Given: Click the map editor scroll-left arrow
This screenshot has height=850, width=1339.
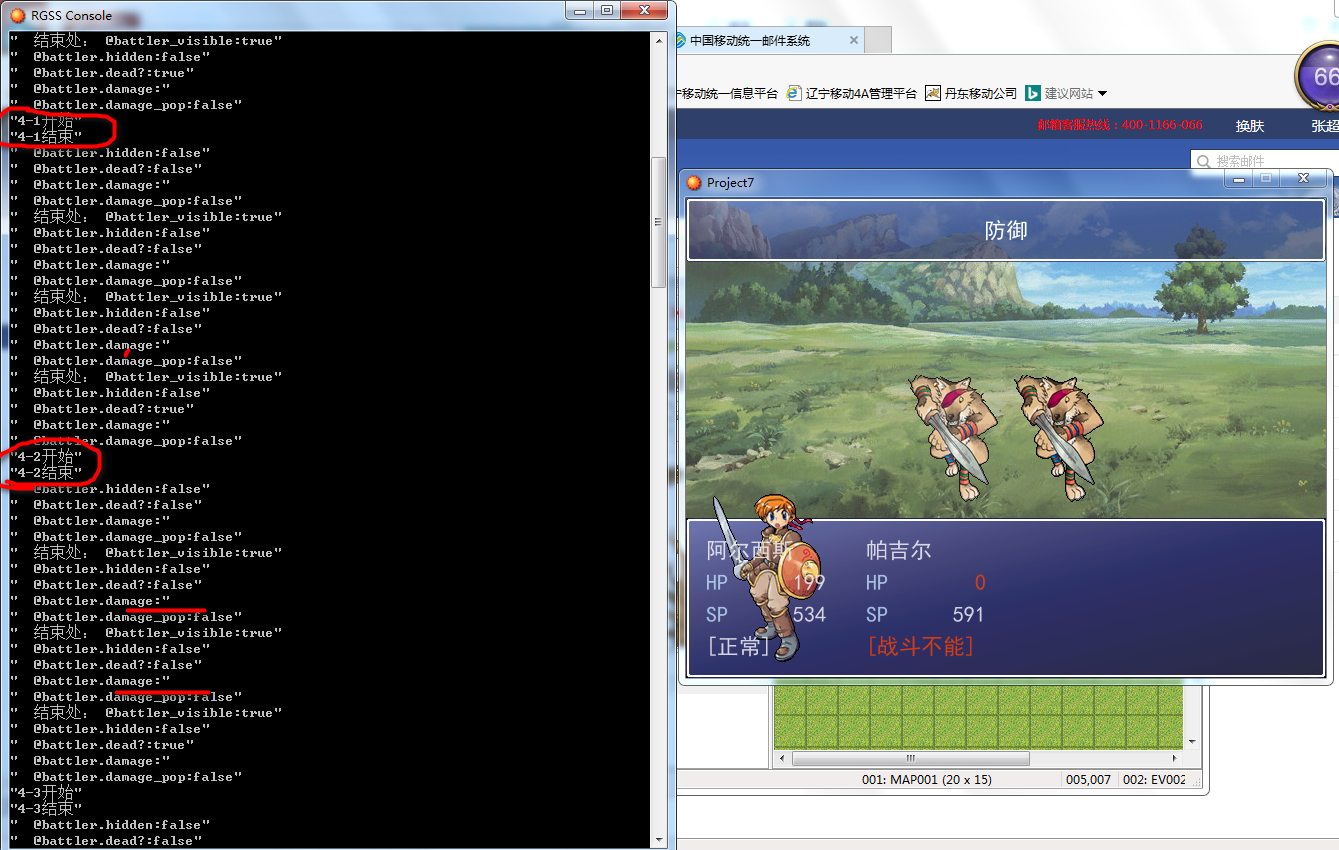Looking at the screenshot, I should pos(783,759).
